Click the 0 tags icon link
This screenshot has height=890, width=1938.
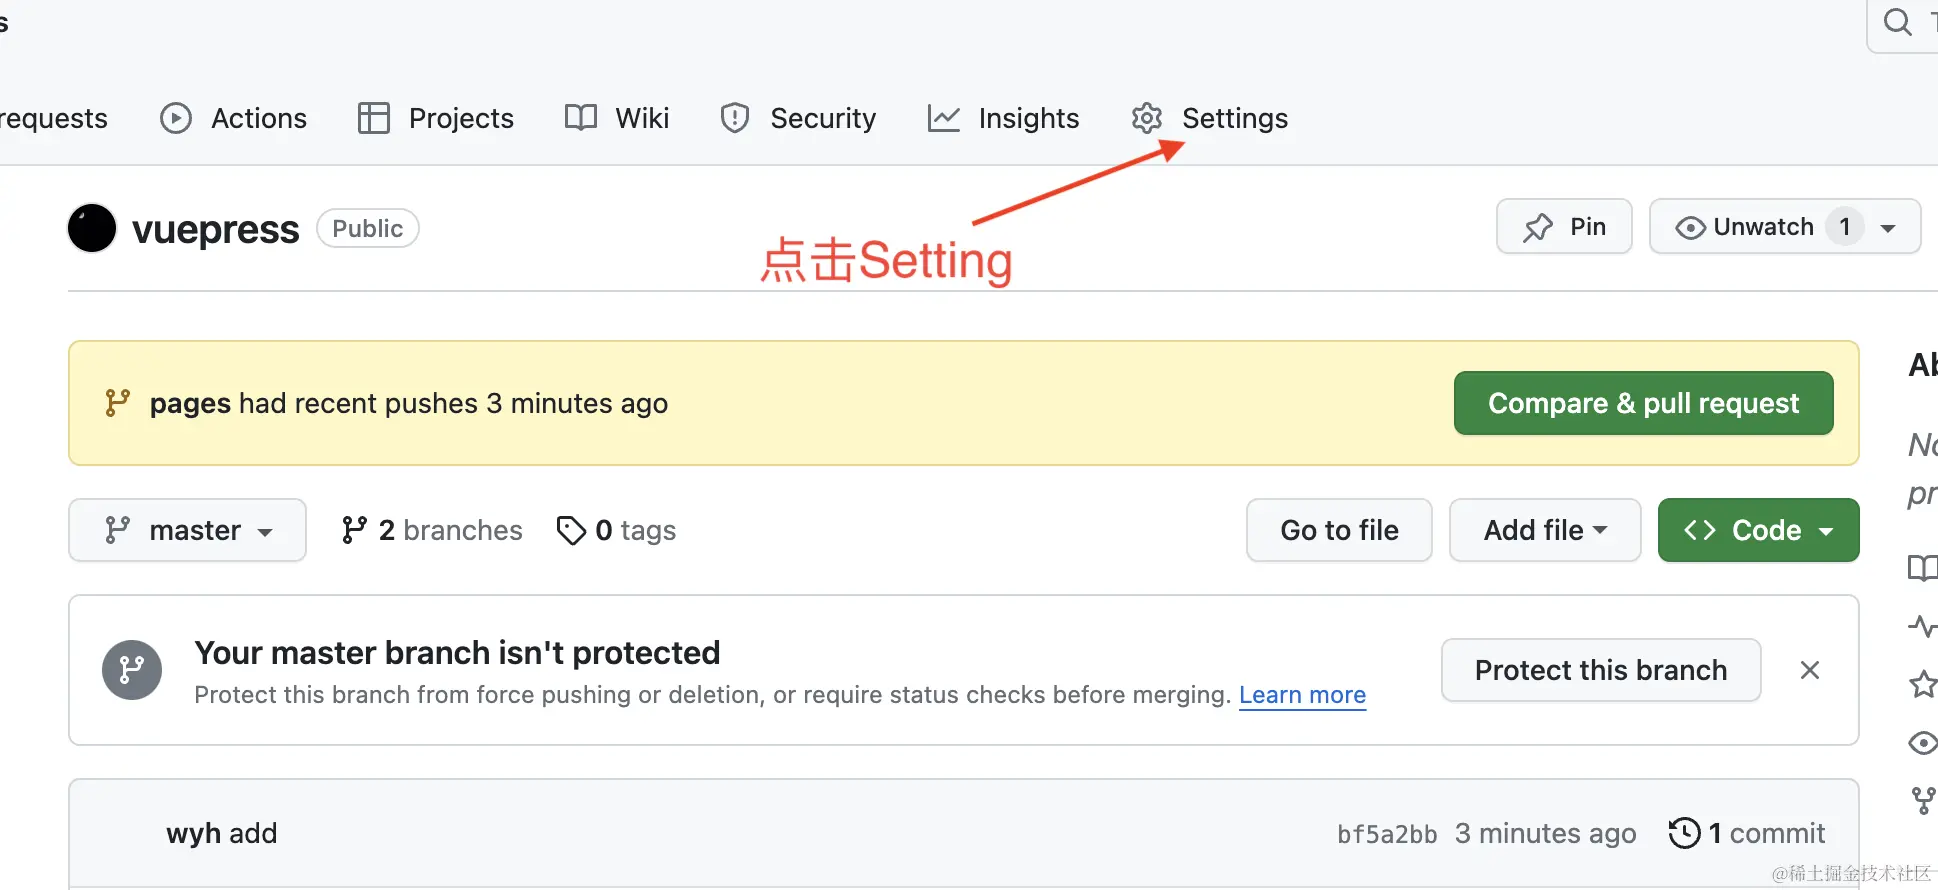(x=571, y=530)
